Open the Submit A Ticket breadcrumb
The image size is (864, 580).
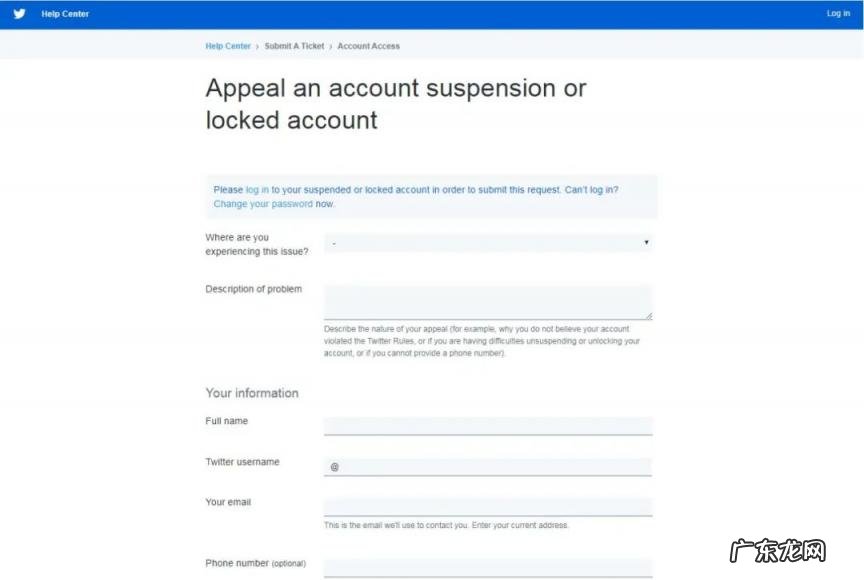(294, 46)
